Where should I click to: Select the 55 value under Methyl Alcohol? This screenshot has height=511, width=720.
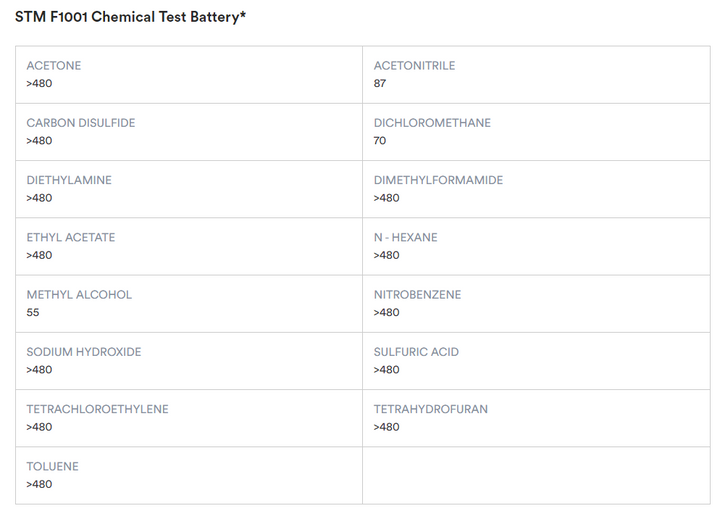click(33, 313)
